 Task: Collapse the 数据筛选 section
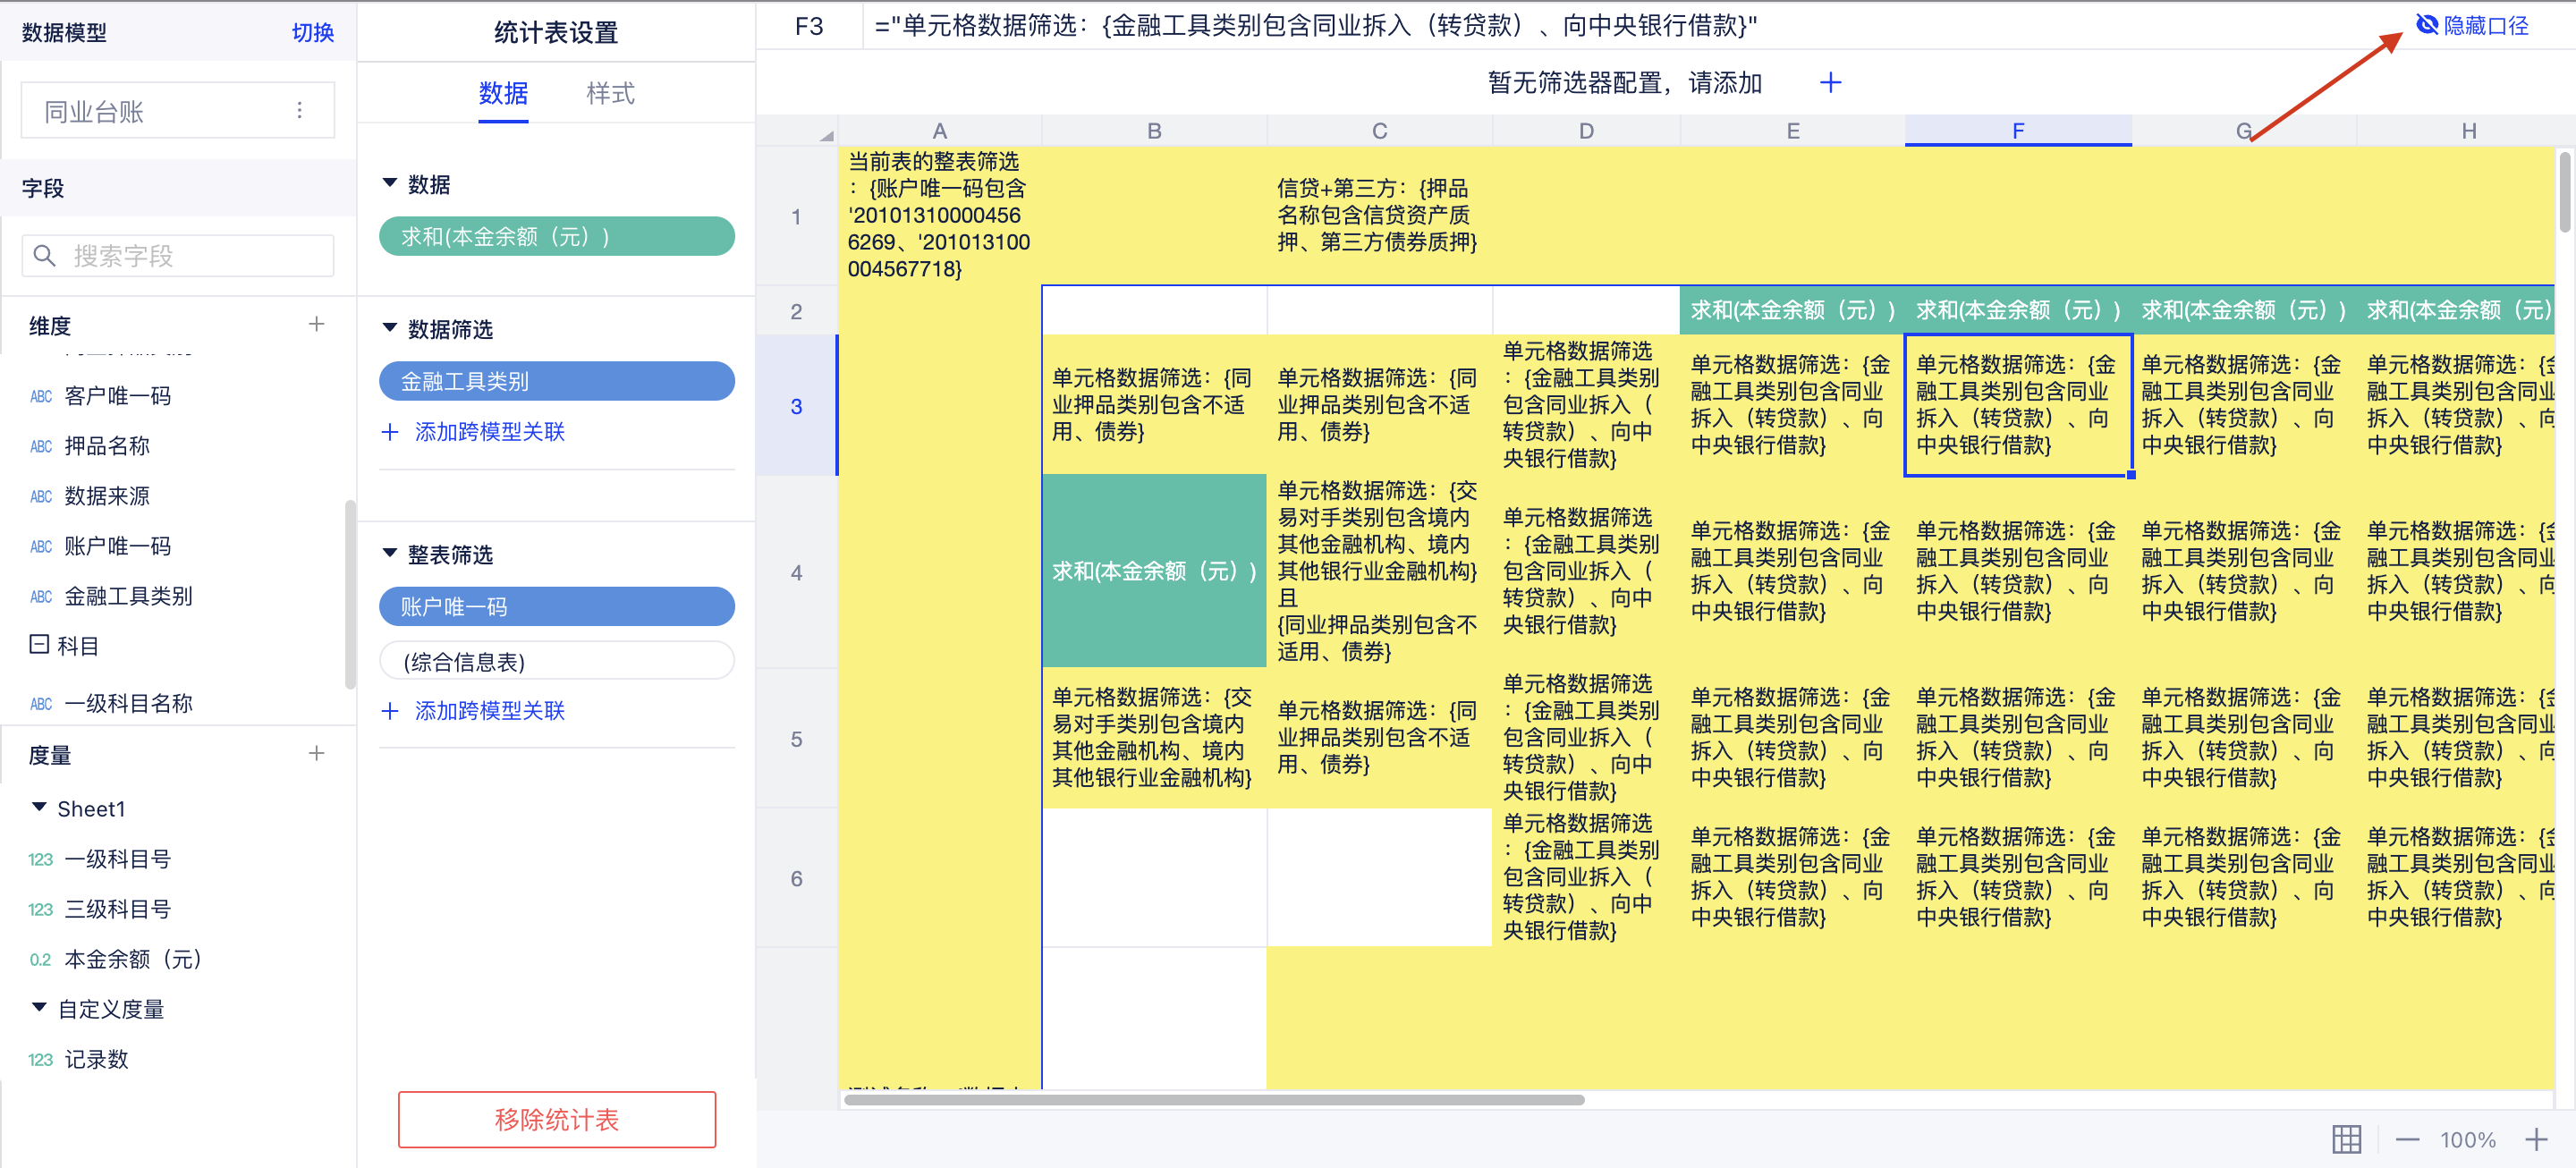coord(390,328)
